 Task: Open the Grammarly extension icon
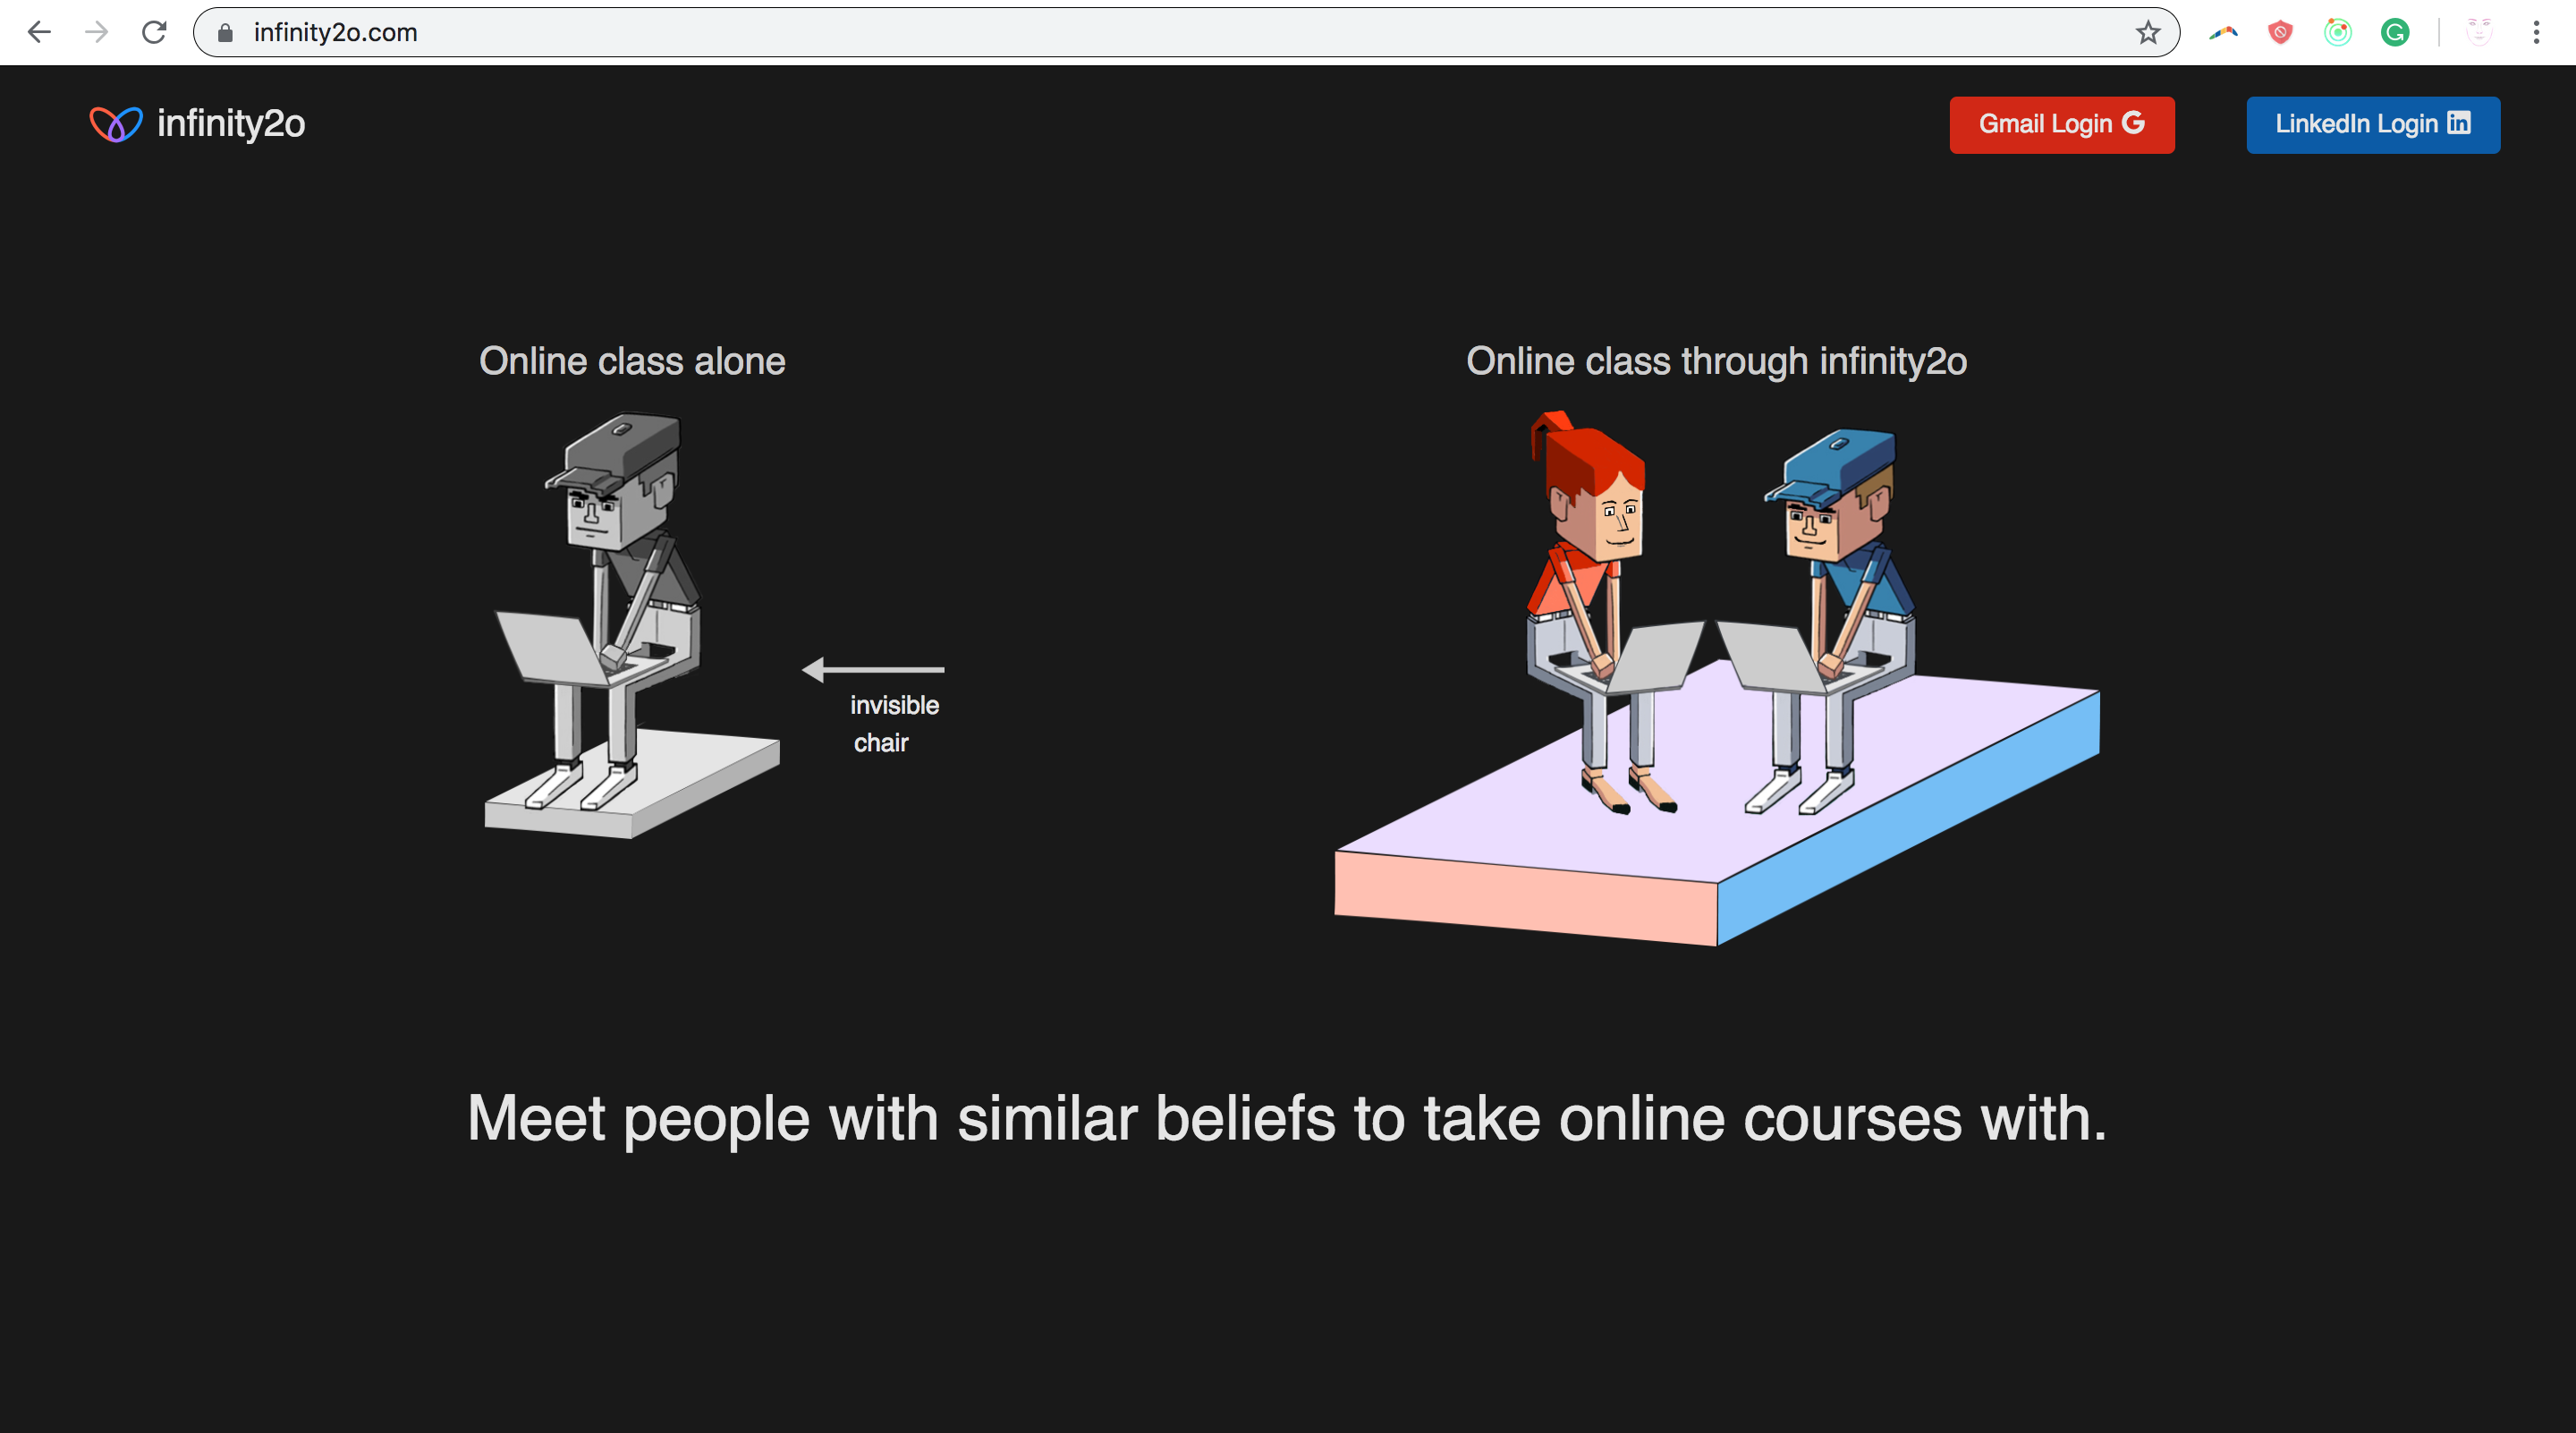tap(2395, 33)
